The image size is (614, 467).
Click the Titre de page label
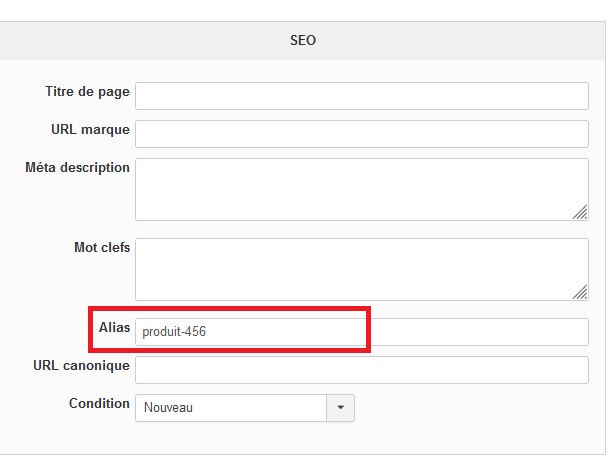coord(87,92)
